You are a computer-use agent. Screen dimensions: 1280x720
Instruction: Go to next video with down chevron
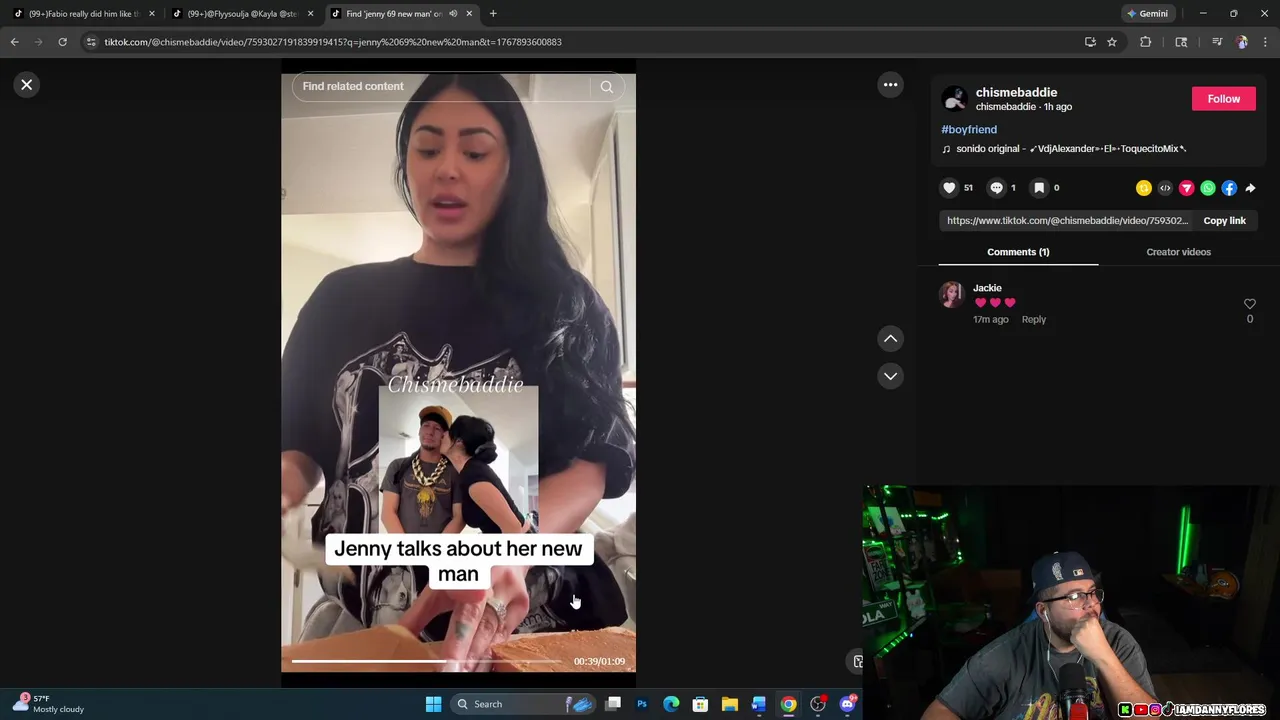click(890, 376)
